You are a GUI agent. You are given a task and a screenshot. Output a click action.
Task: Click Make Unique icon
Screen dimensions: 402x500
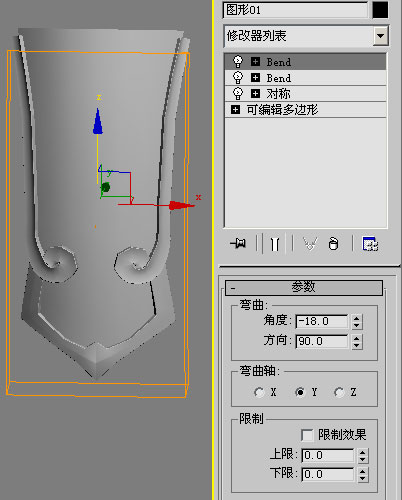click(310, 244)
